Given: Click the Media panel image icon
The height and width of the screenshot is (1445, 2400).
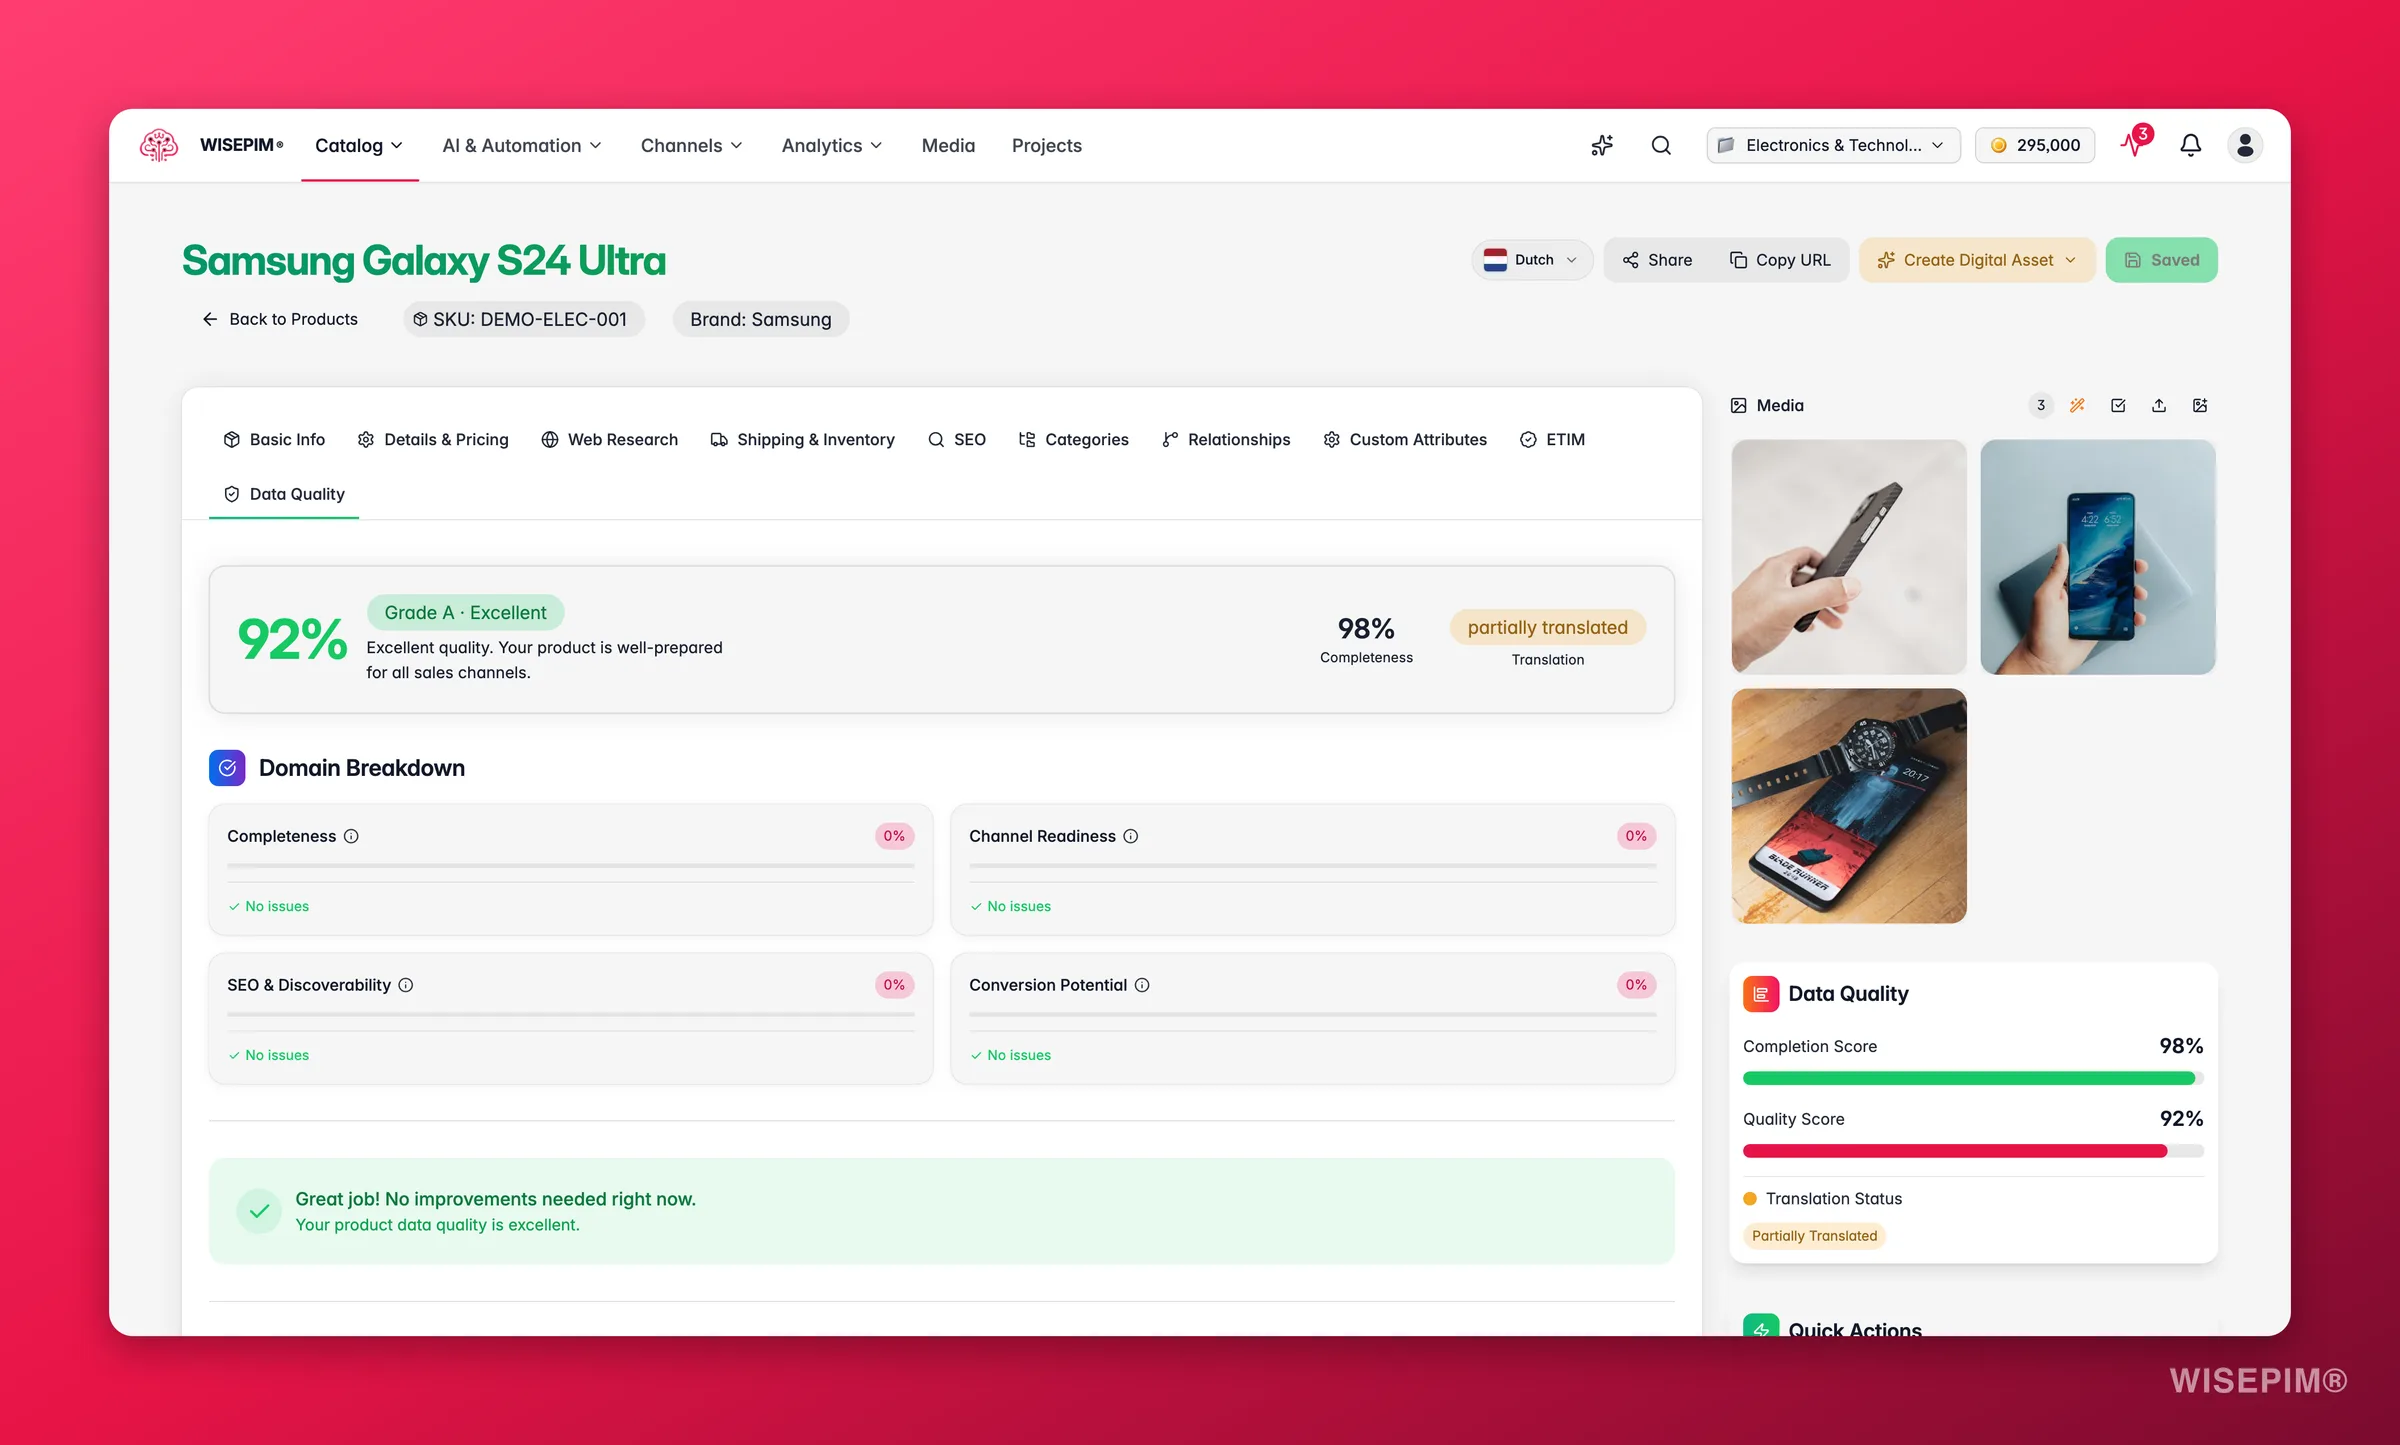Looking at the screenshot, I should [1739, 405].
